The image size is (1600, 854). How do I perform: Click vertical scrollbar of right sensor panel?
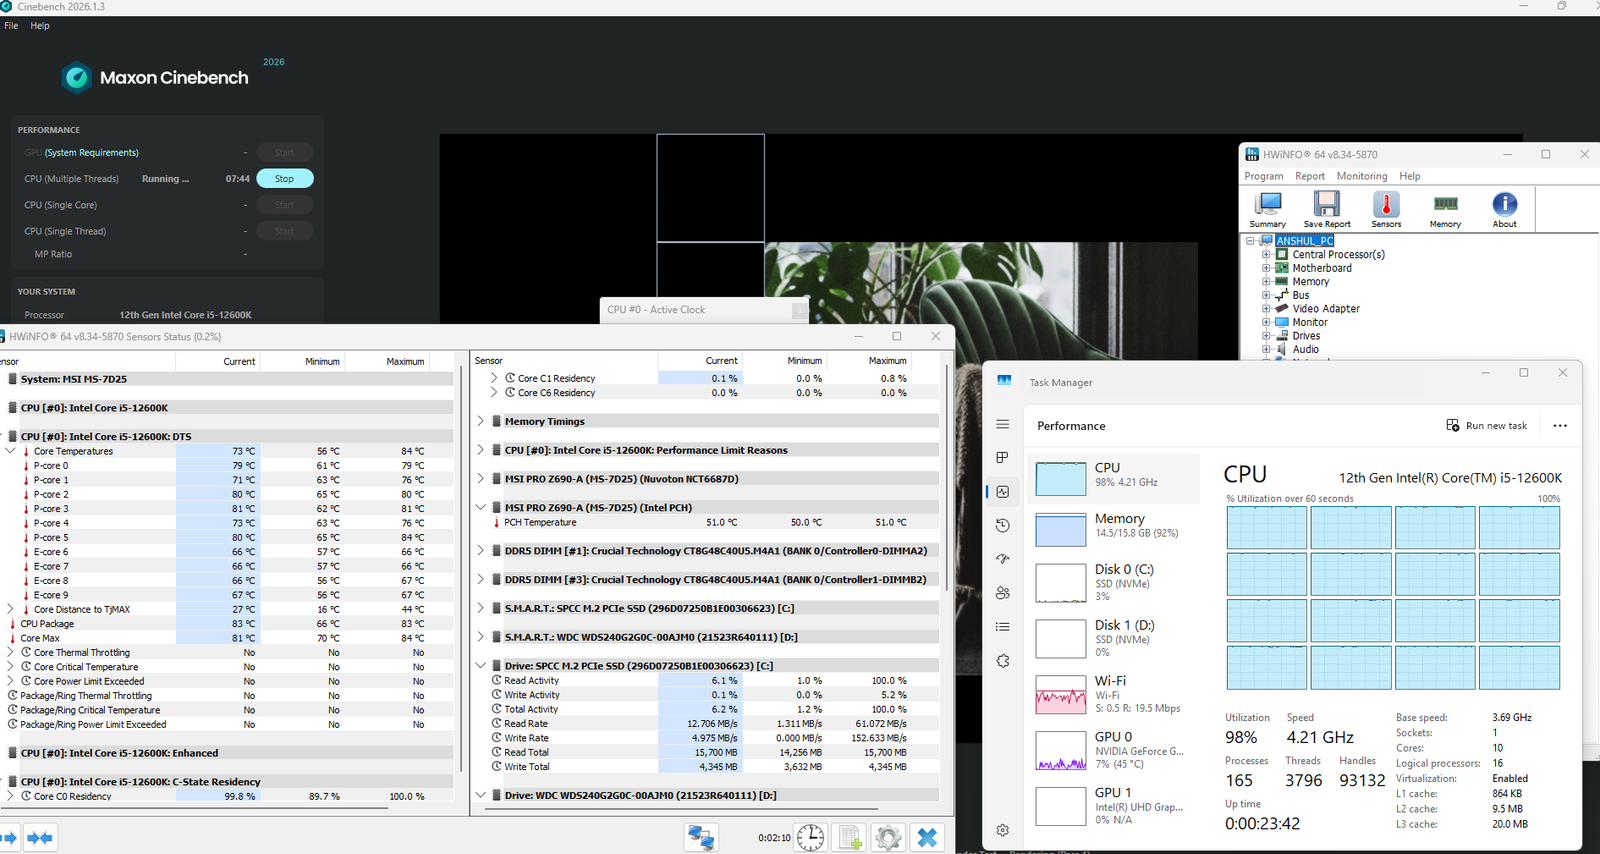[x=946, y=480]
